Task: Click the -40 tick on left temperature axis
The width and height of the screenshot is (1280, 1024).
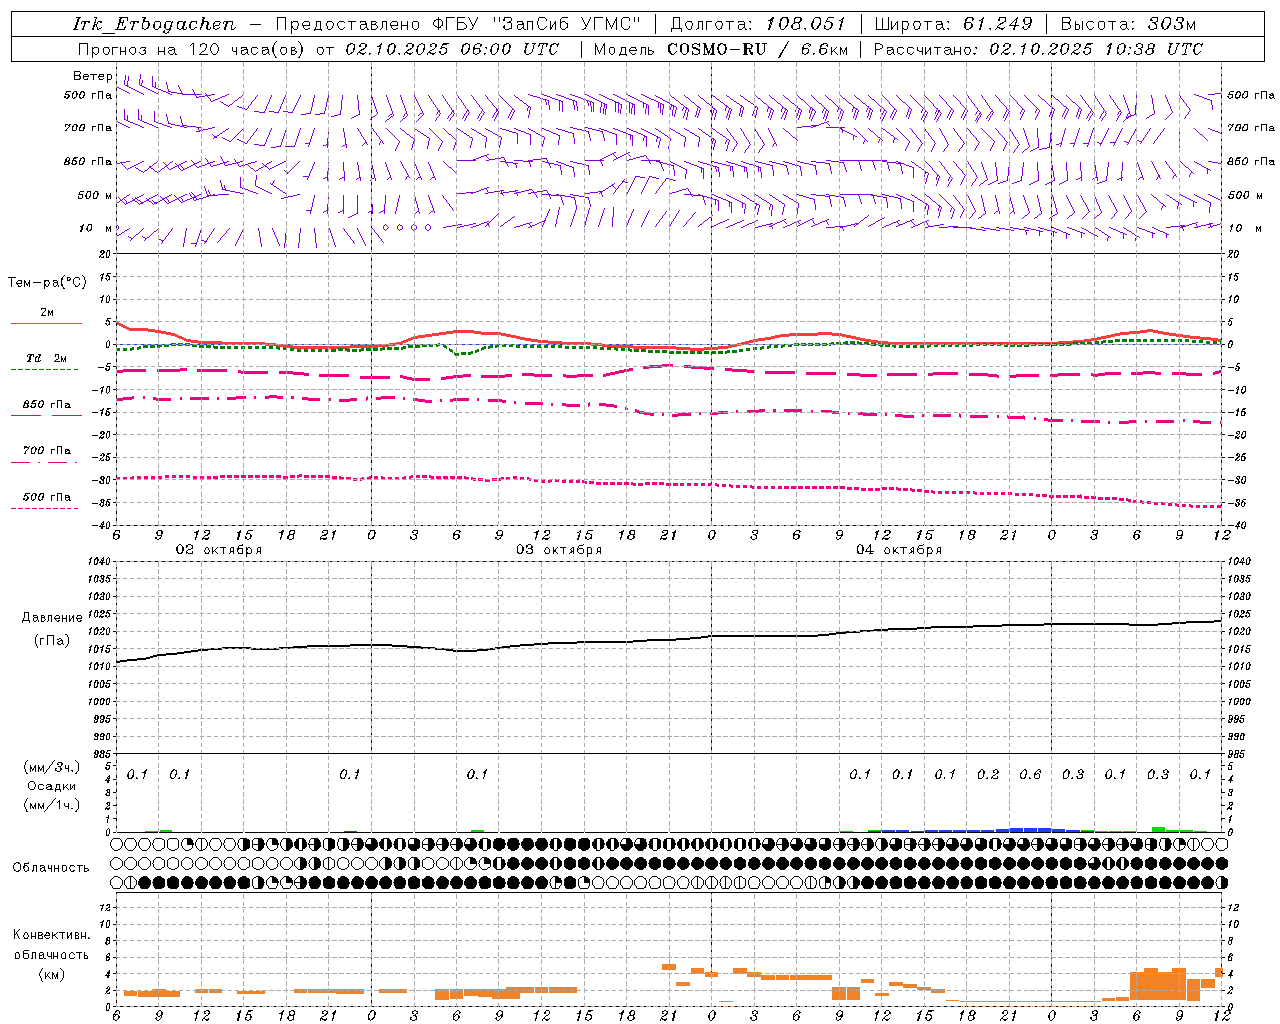Action: coord(103,525)
